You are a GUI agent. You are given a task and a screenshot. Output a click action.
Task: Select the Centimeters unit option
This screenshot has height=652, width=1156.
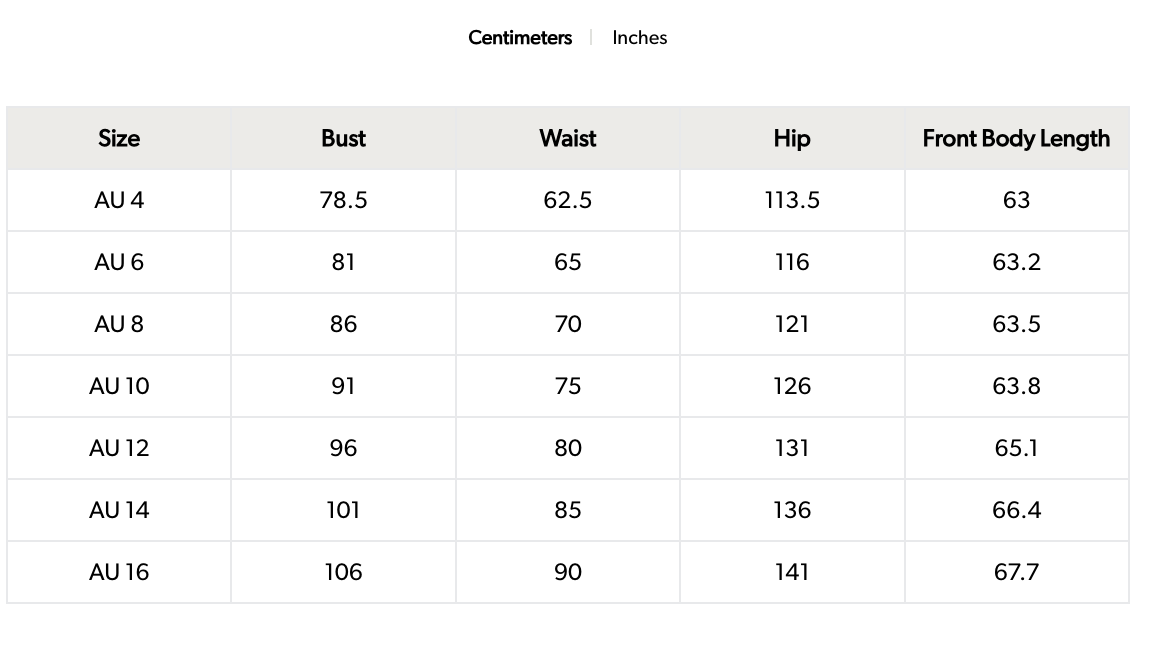click(x=520, y=38)
